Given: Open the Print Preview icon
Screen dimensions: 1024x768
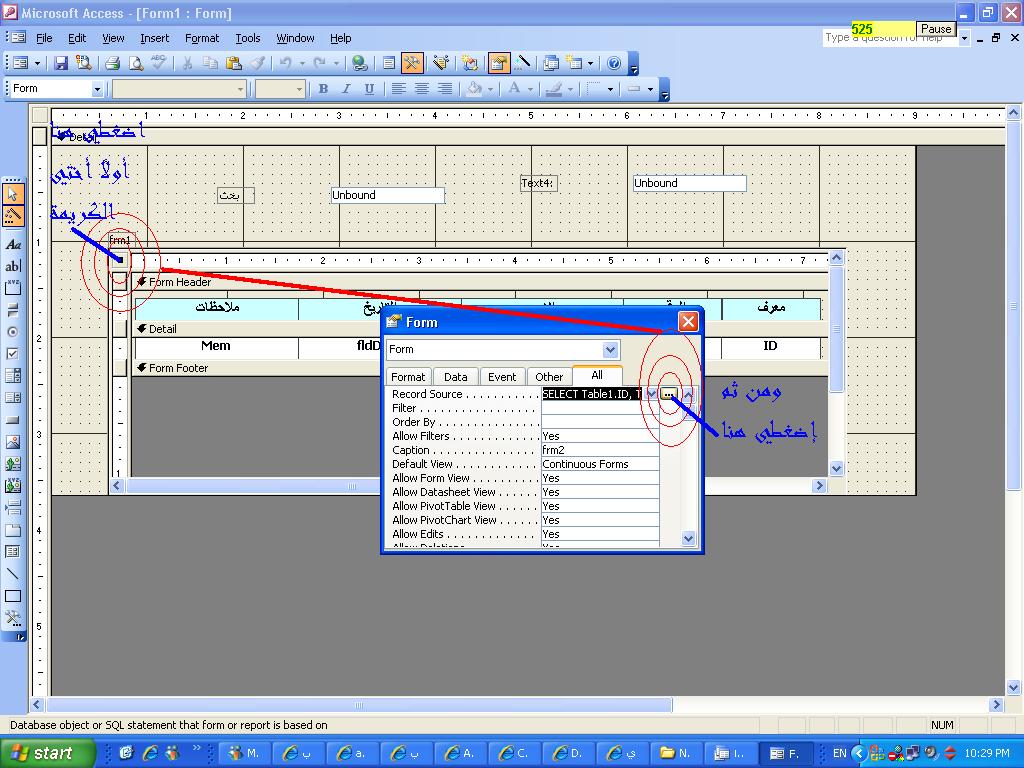Looking at the screenshot, I should click(x=136, y=63).
